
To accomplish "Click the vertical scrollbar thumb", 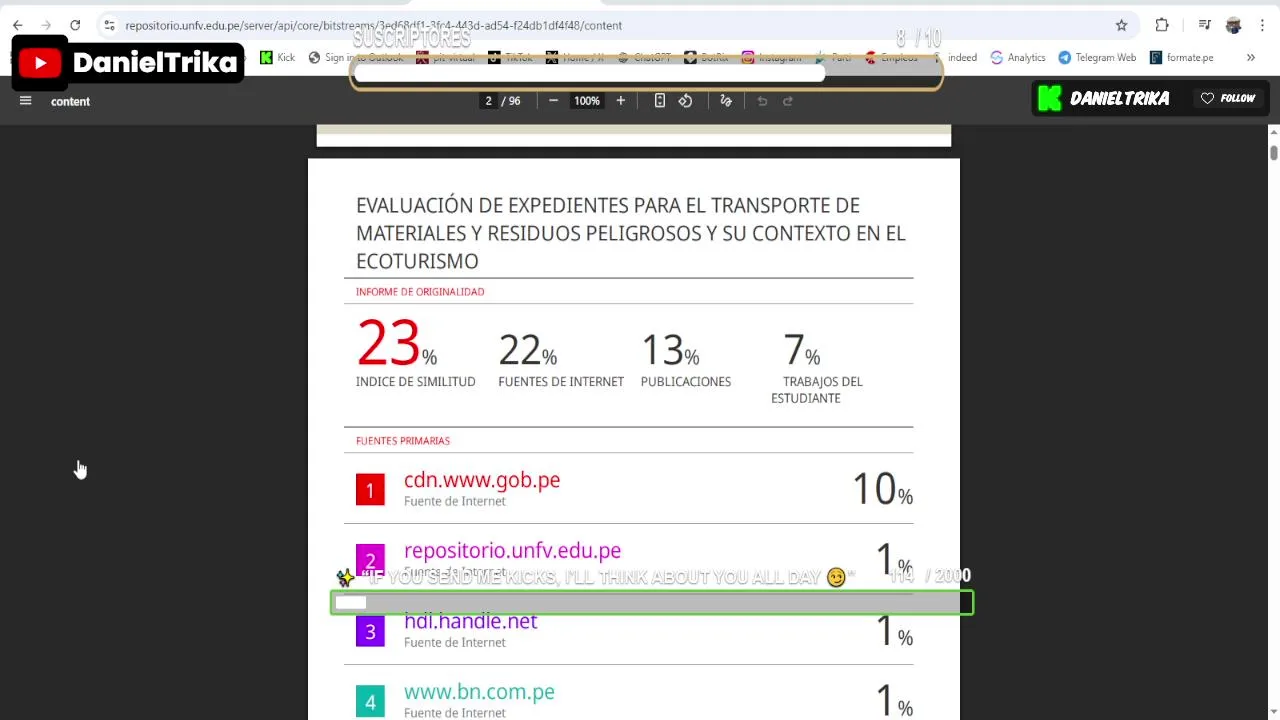I will tap(1273, 152).
